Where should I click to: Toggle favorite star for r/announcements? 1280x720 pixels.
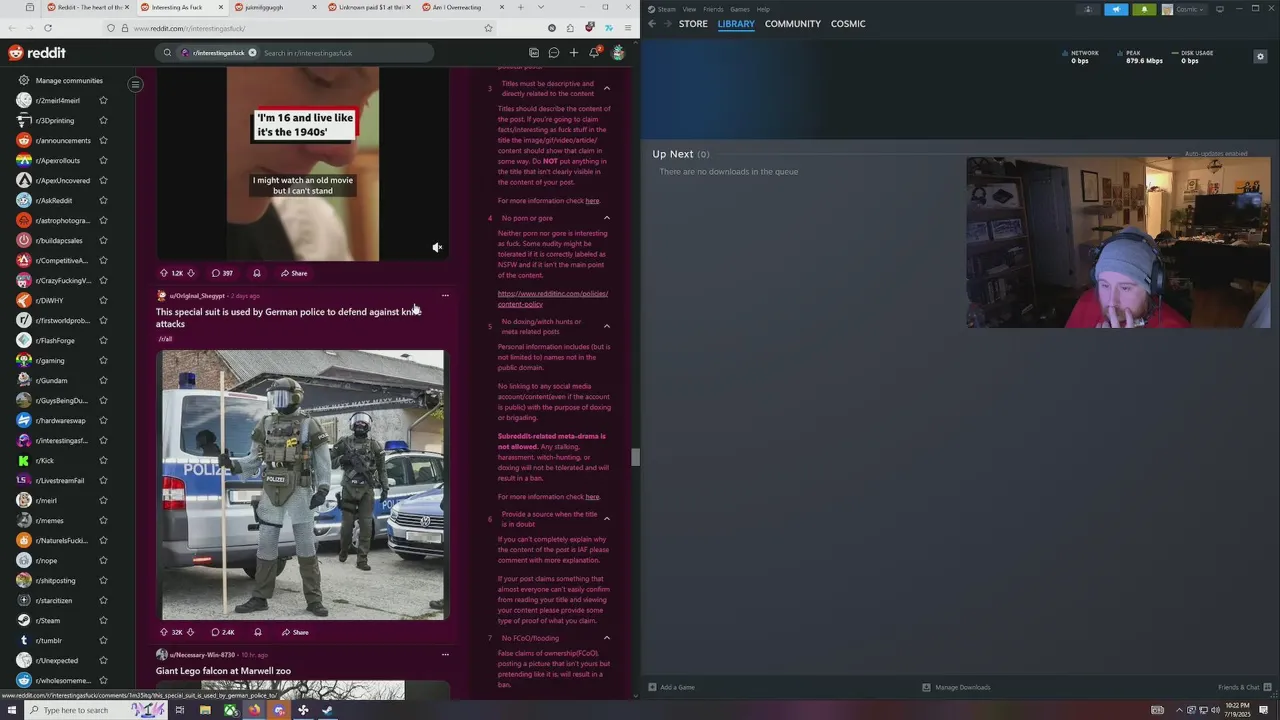coord(103,140)
